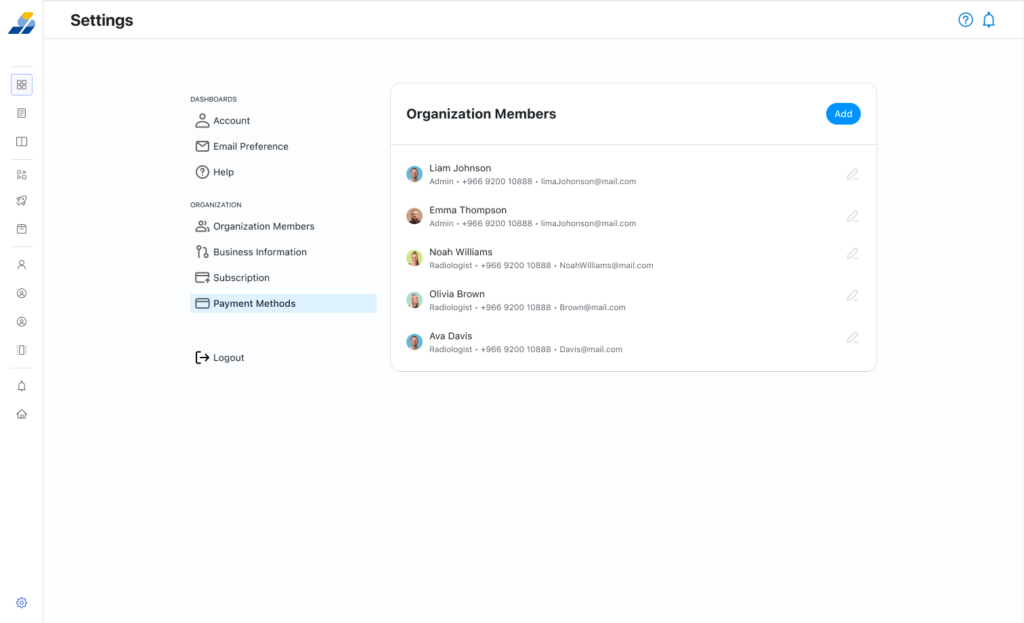
Task: Click Logout in the settings menu
Action: click(228, 358)
